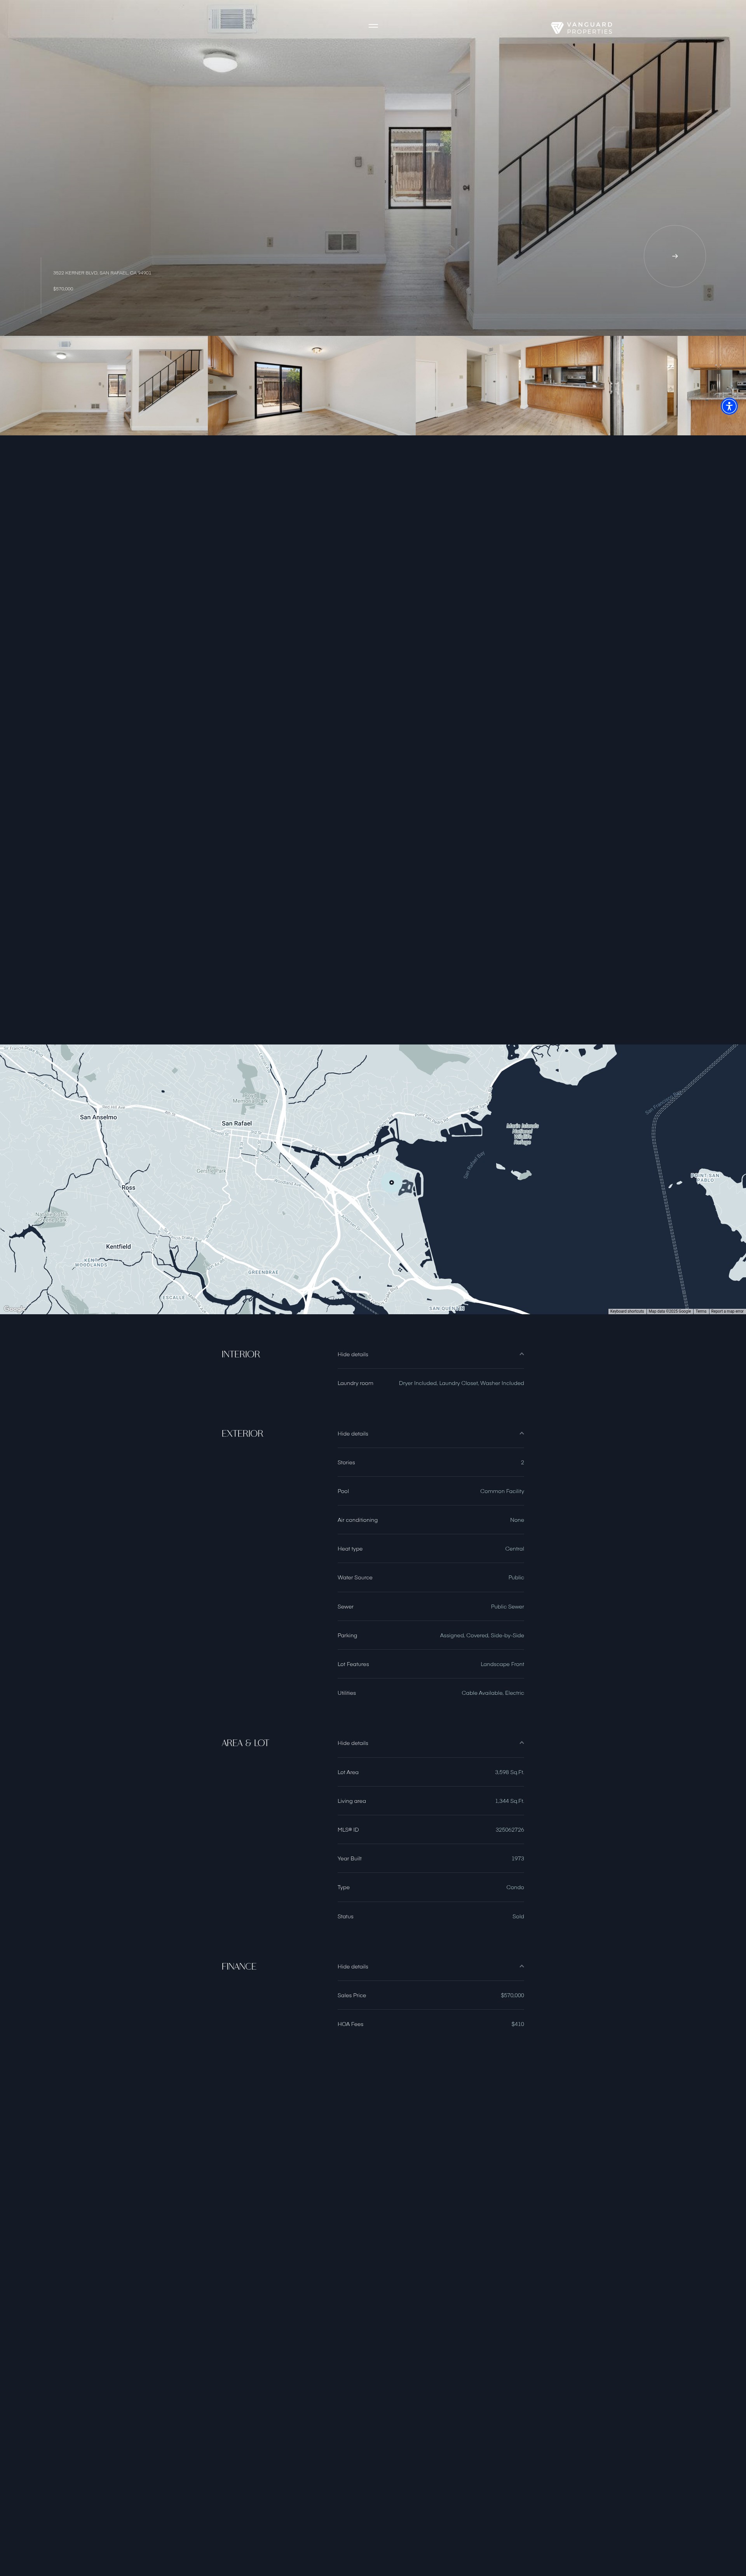Click the $570,000 price over hero photo
The image size is (746, 2576).
tap(63, 289)
